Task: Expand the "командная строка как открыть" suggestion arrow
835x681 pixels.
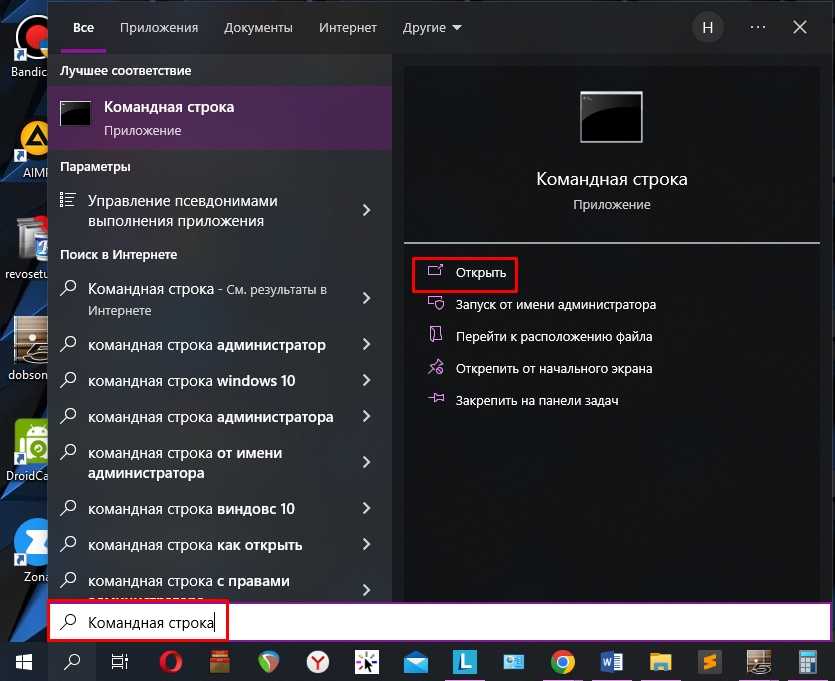Action: pos(366,545)
